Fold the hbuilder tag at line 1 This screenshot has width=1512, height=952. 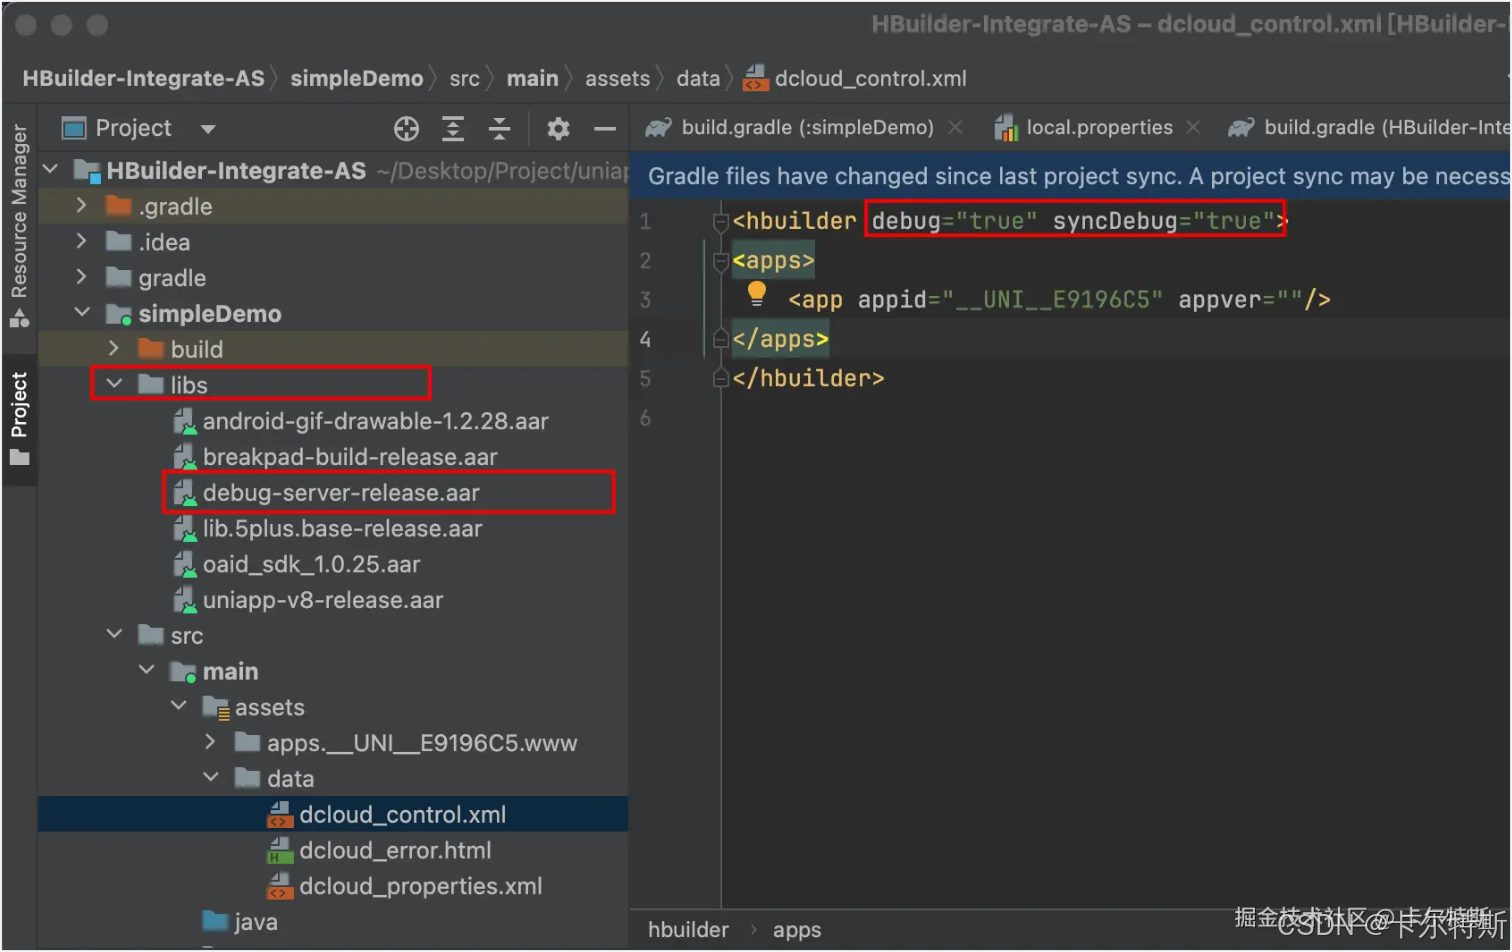[x=721, y=221]
